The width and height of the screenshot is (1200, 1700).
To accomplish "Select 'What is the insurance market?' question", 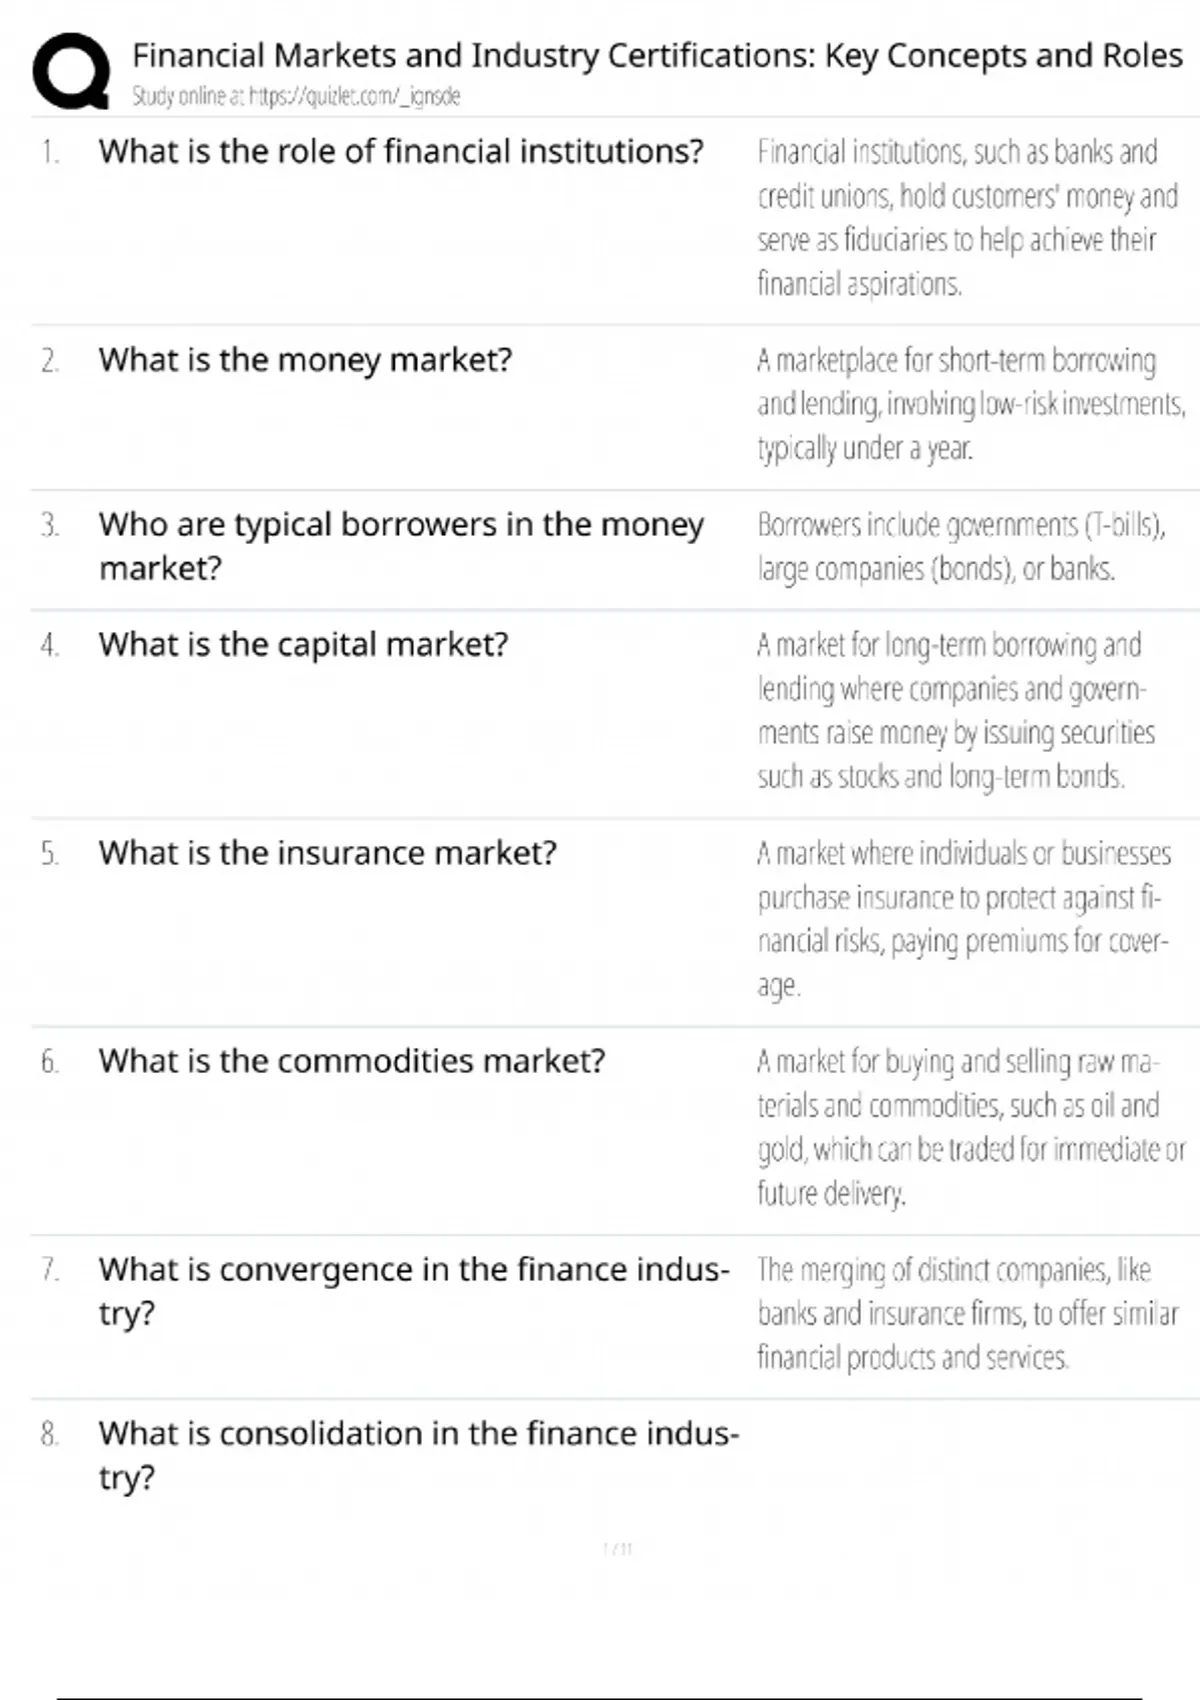I will click(327, 853).
